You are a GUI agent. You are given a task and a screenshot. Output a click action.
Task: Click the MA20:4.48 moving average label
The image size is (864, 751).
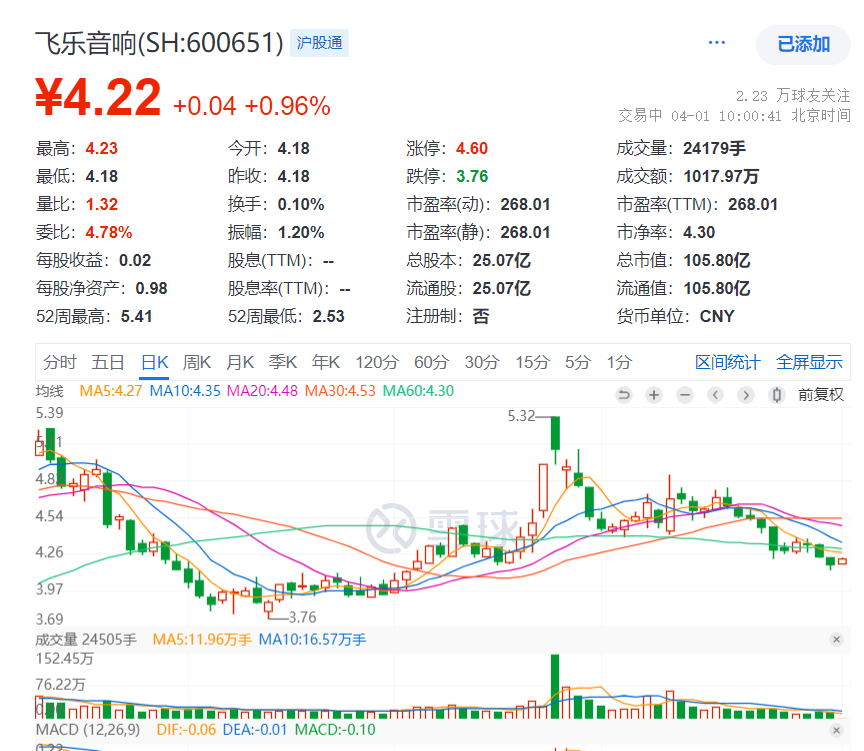(x=262, y=391)
